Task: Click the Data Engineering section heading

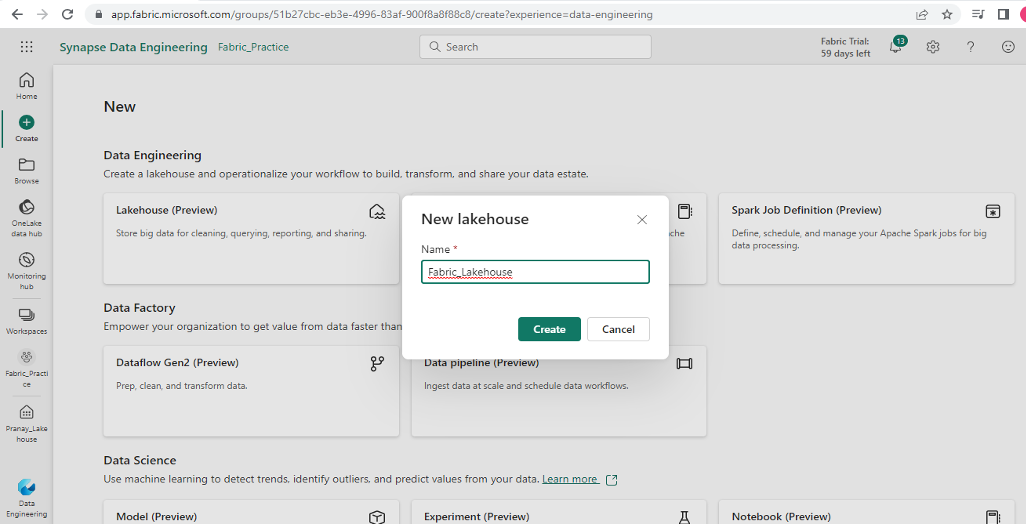Action: click(x=152, y=155)
